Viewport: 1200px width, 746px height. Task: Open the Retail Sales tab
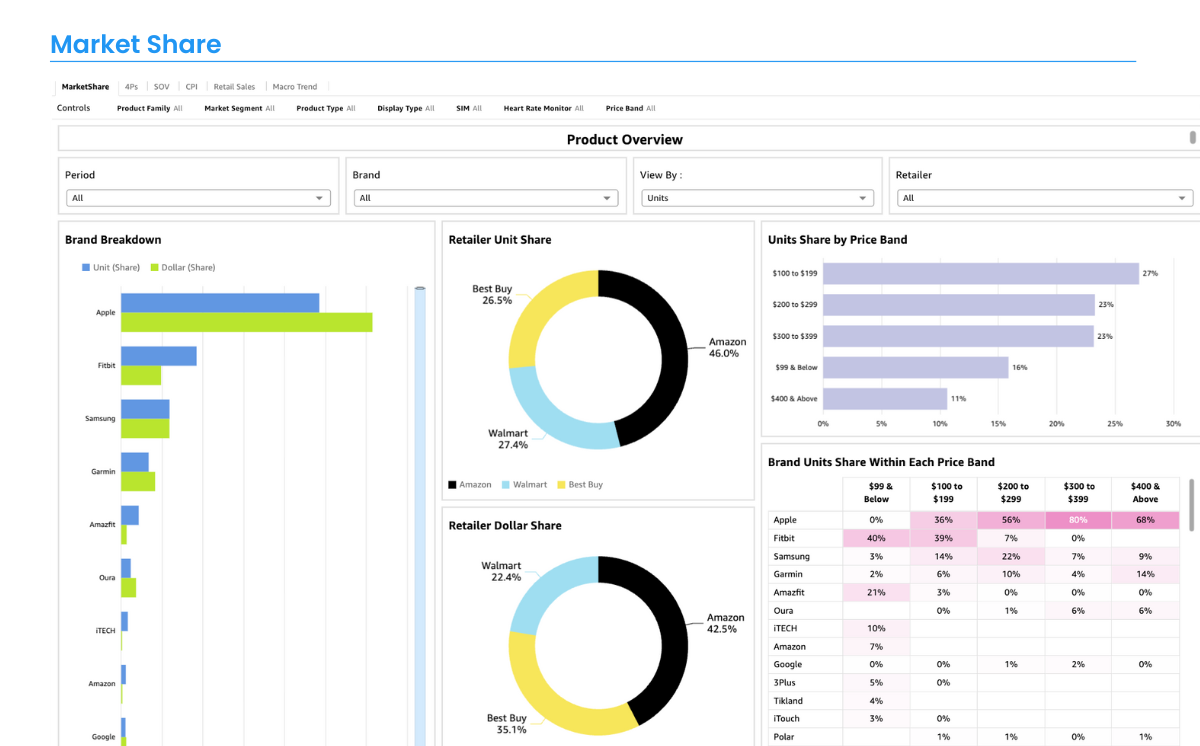(234, 87)
